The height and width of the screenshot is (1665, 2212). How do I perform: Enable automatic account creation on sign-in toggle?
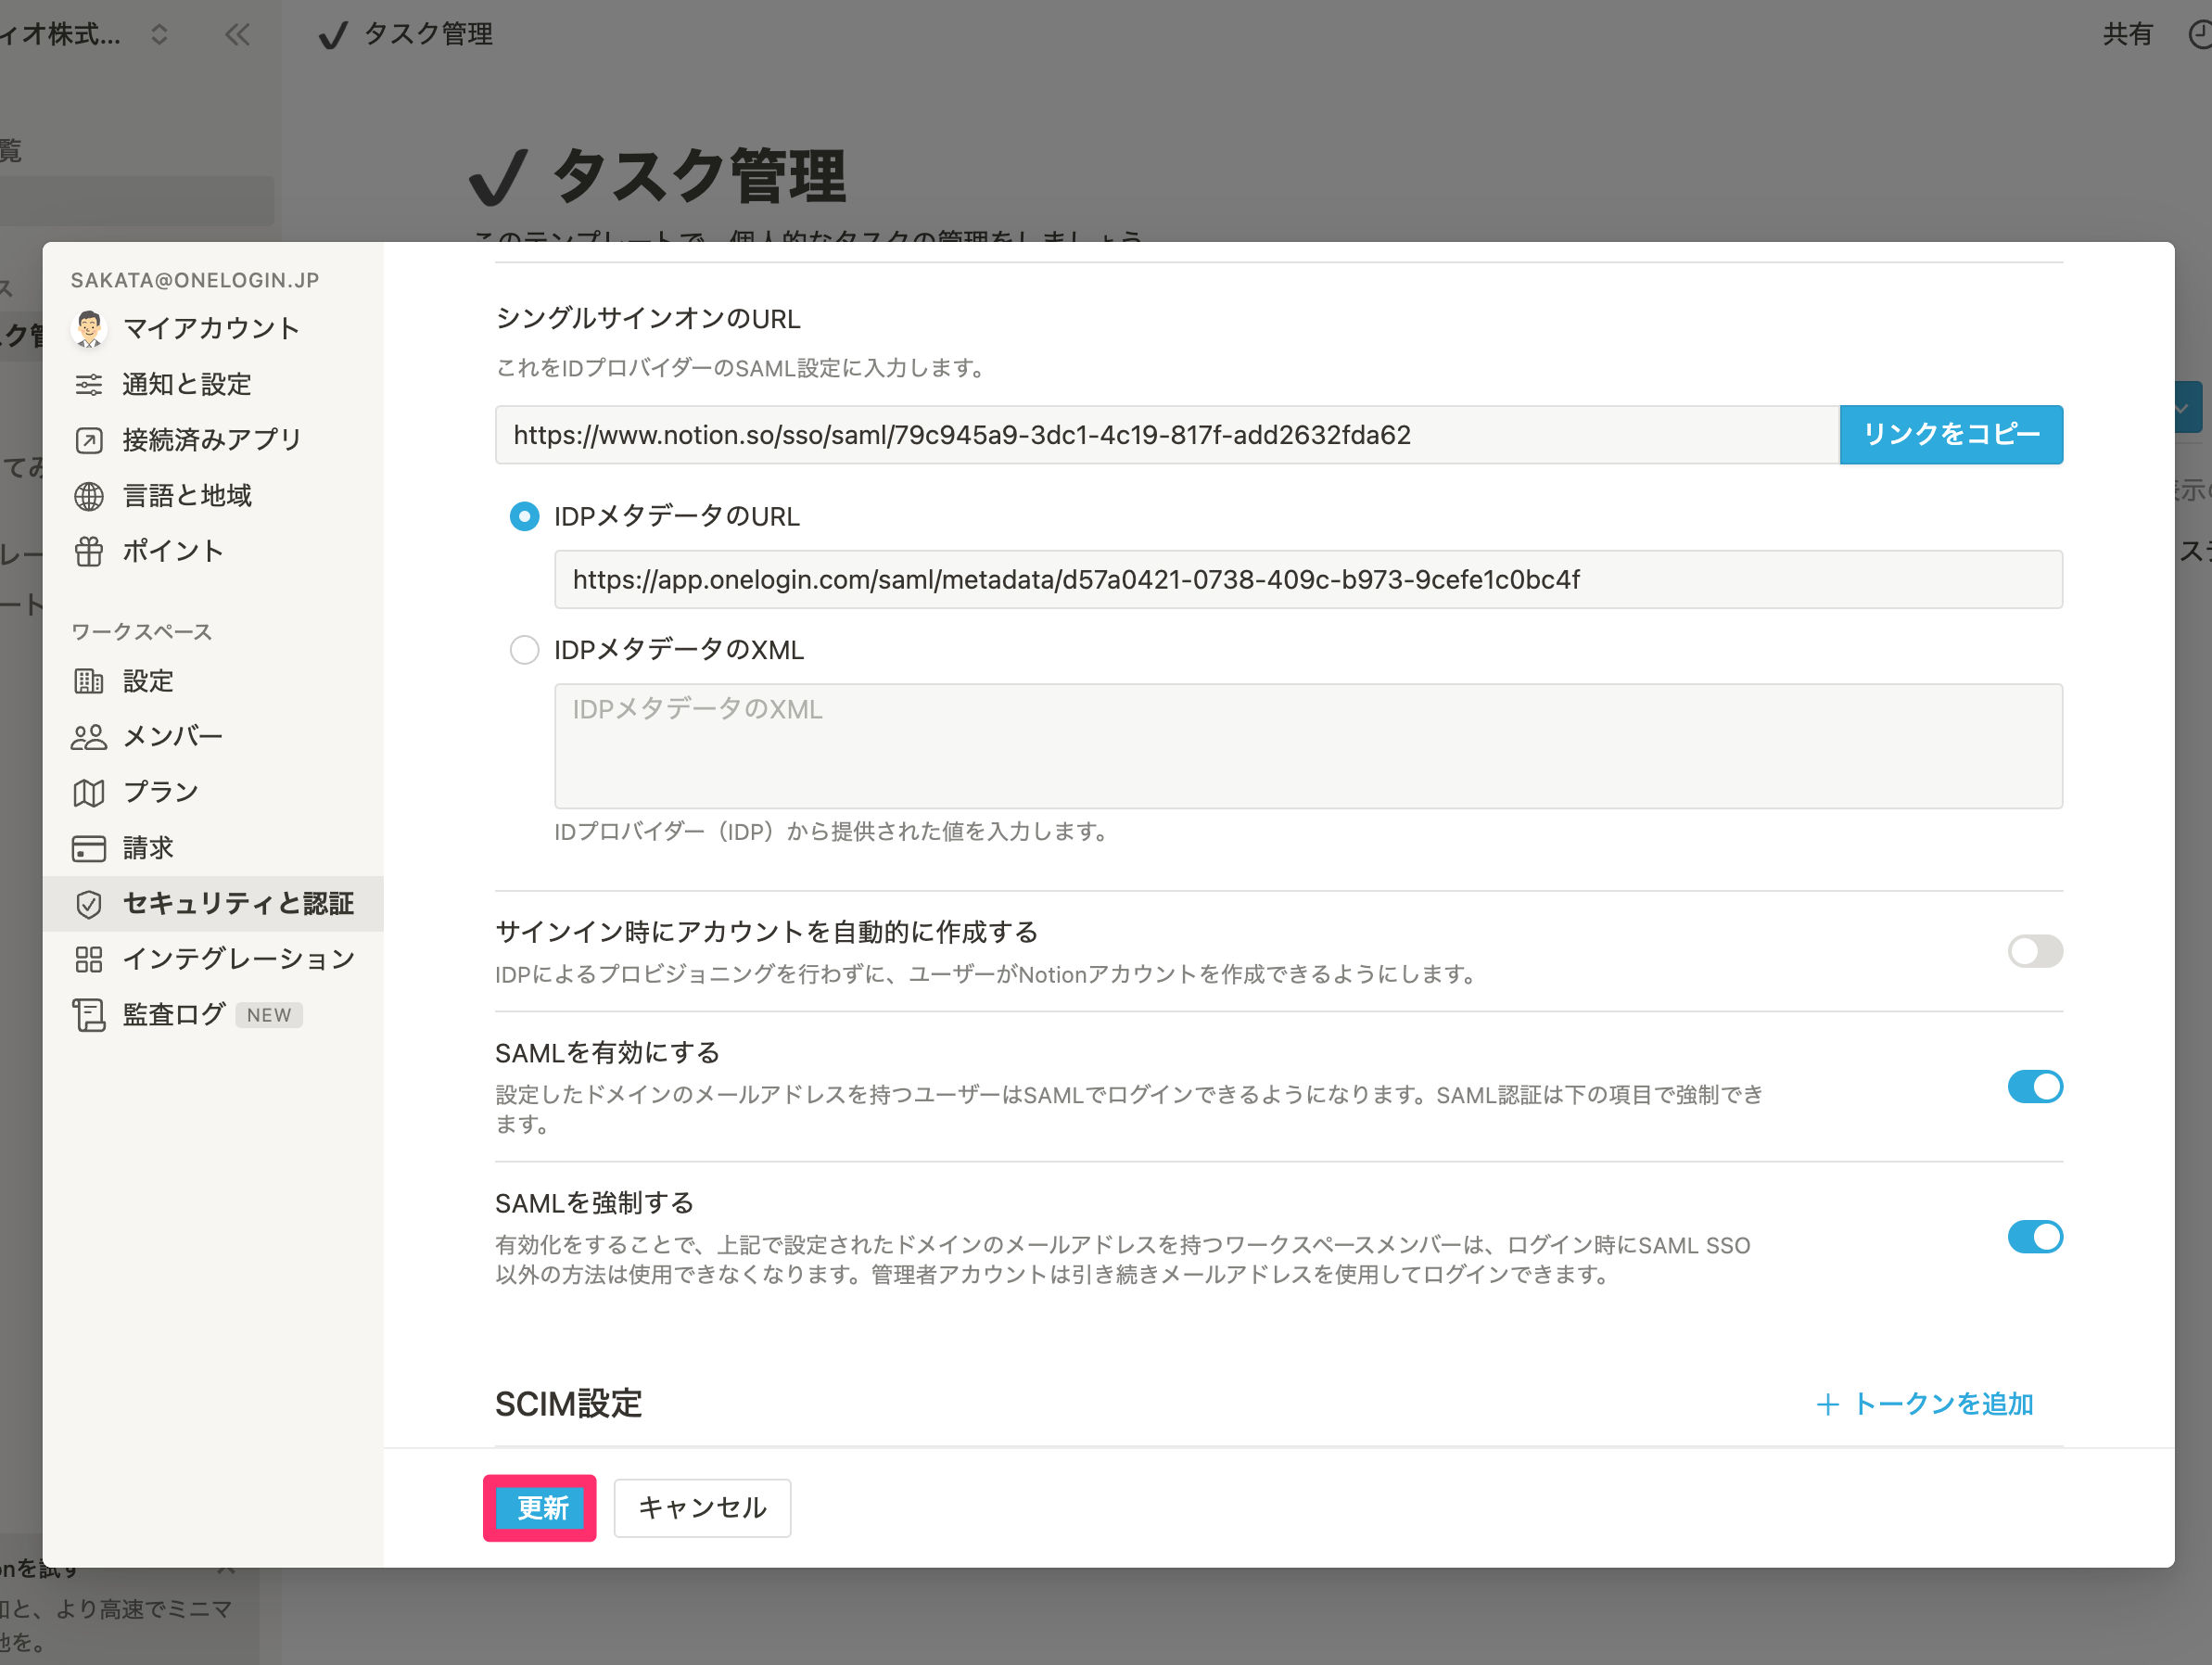(x=2035, y=951)
